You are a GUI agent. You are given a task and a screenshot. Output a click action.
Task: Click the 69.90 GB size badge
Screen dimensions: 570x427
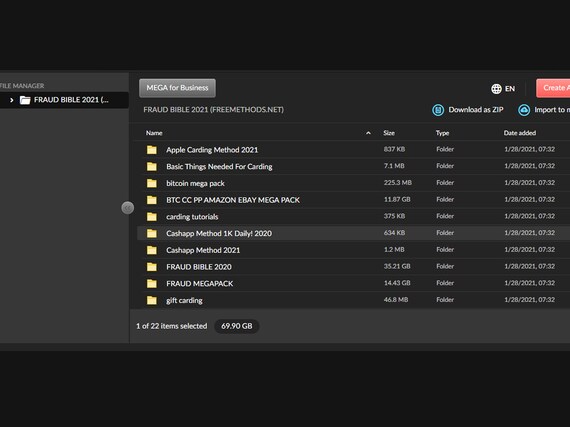(x=237, y=326)
